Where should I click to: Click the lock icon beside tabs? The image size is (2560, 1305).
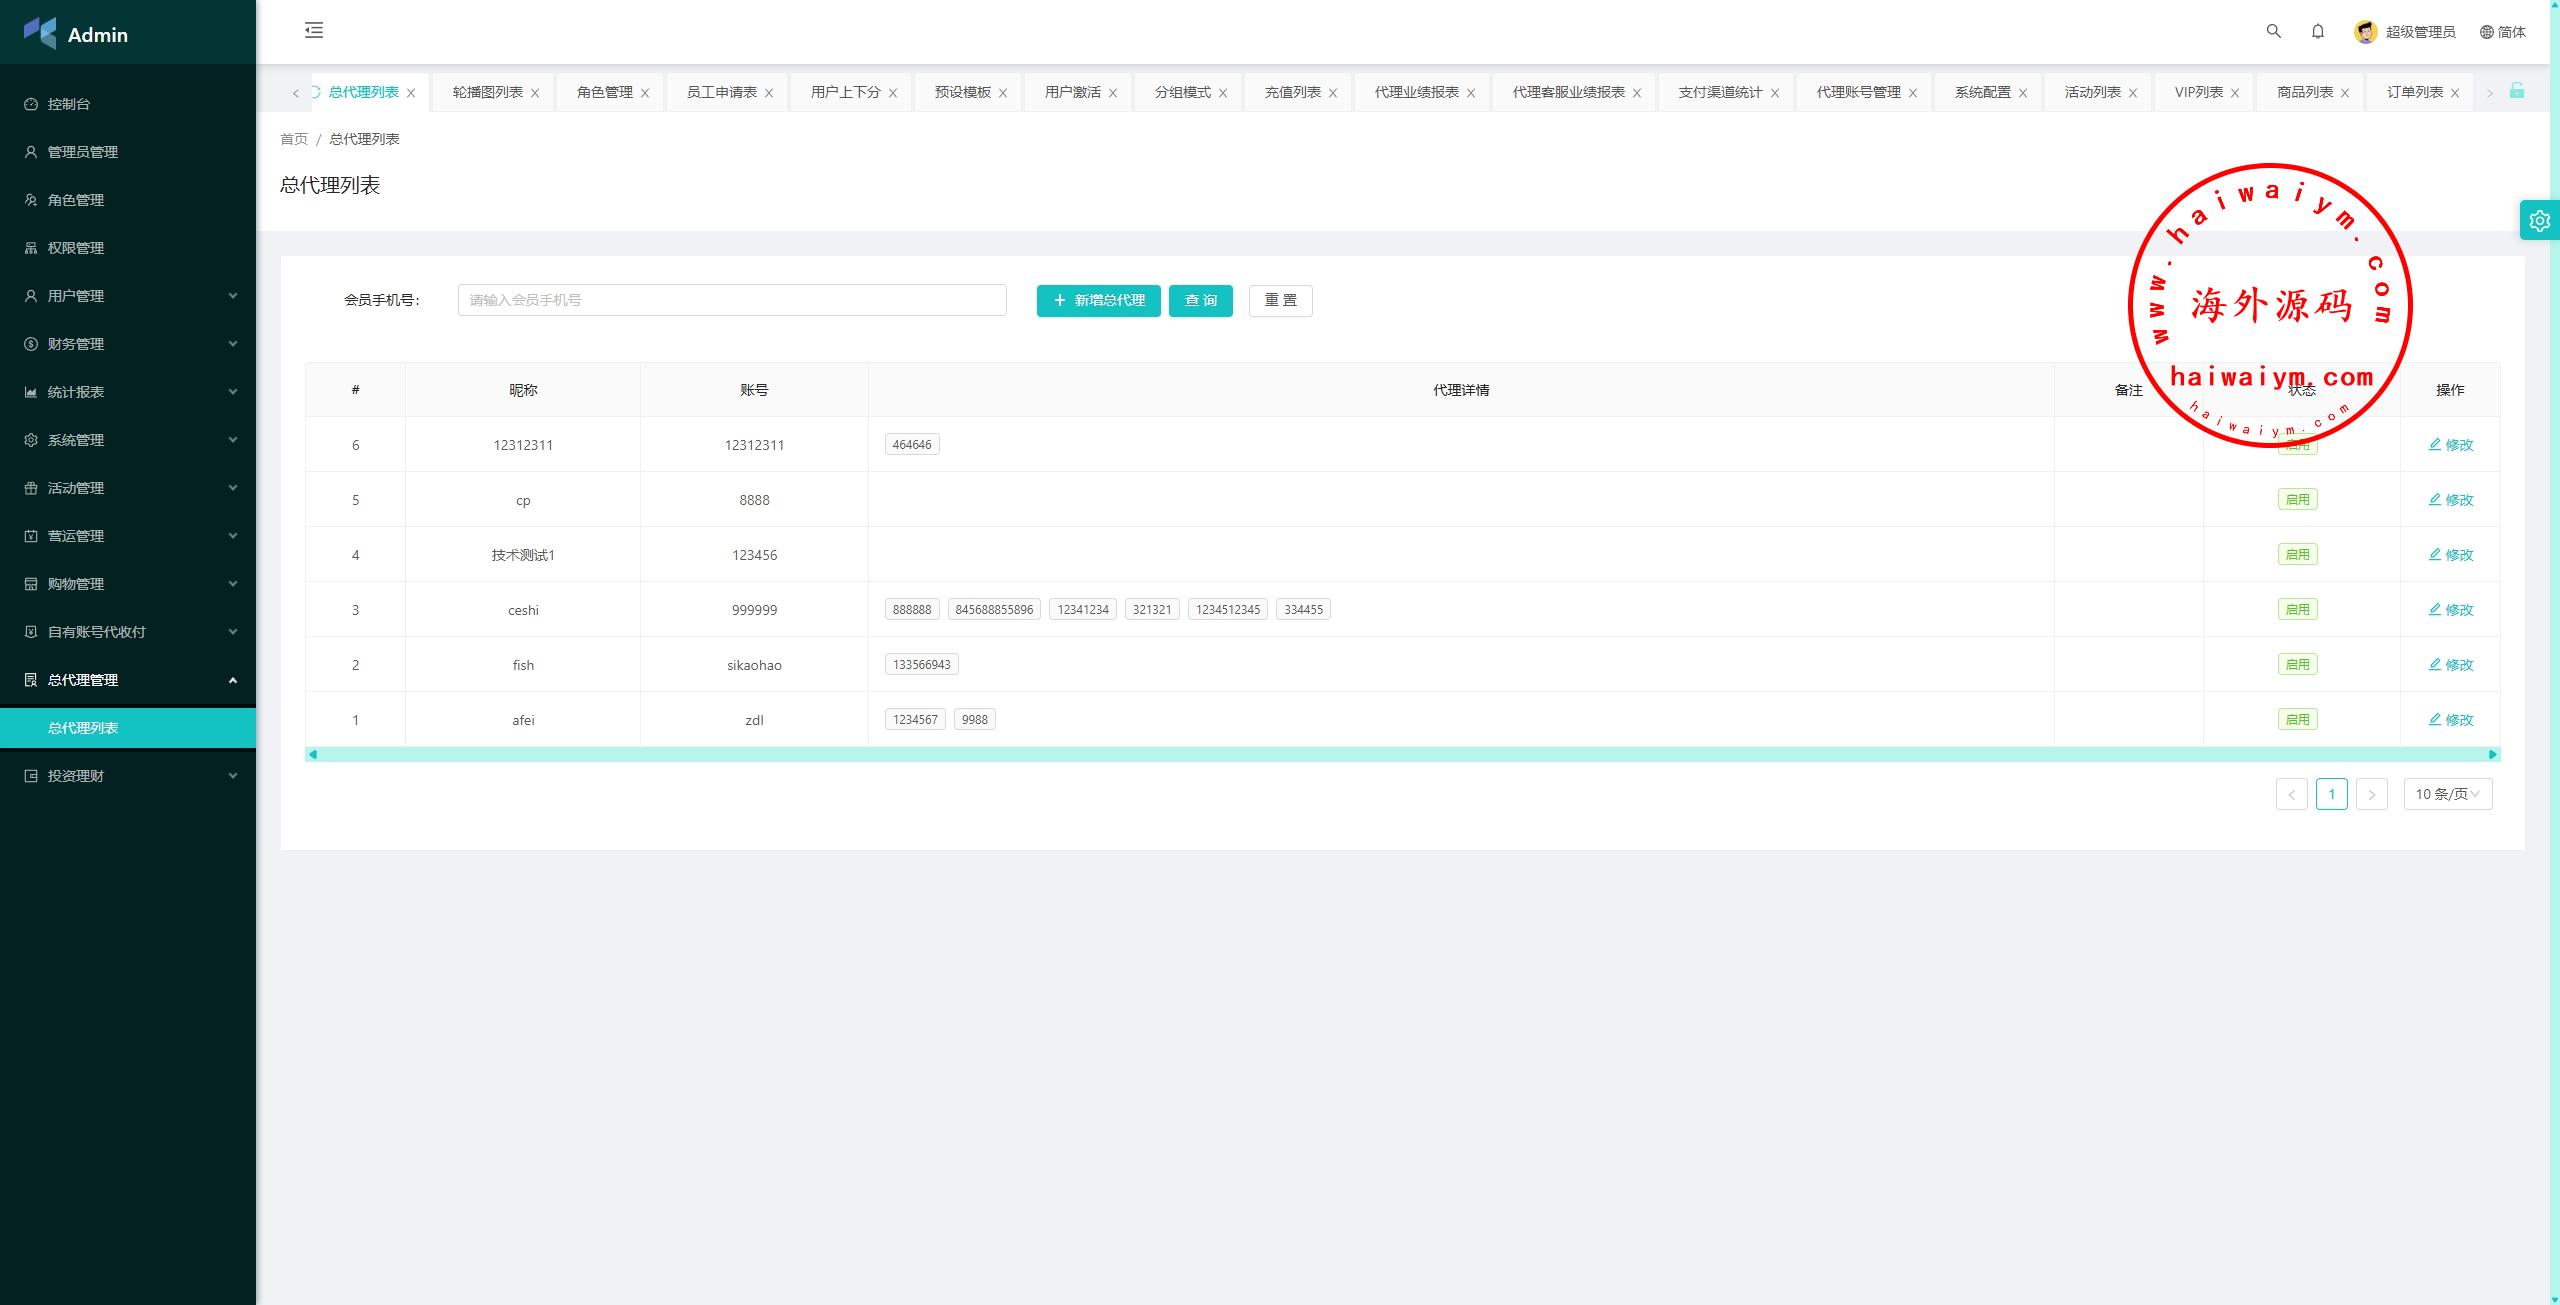[2517, 91]
